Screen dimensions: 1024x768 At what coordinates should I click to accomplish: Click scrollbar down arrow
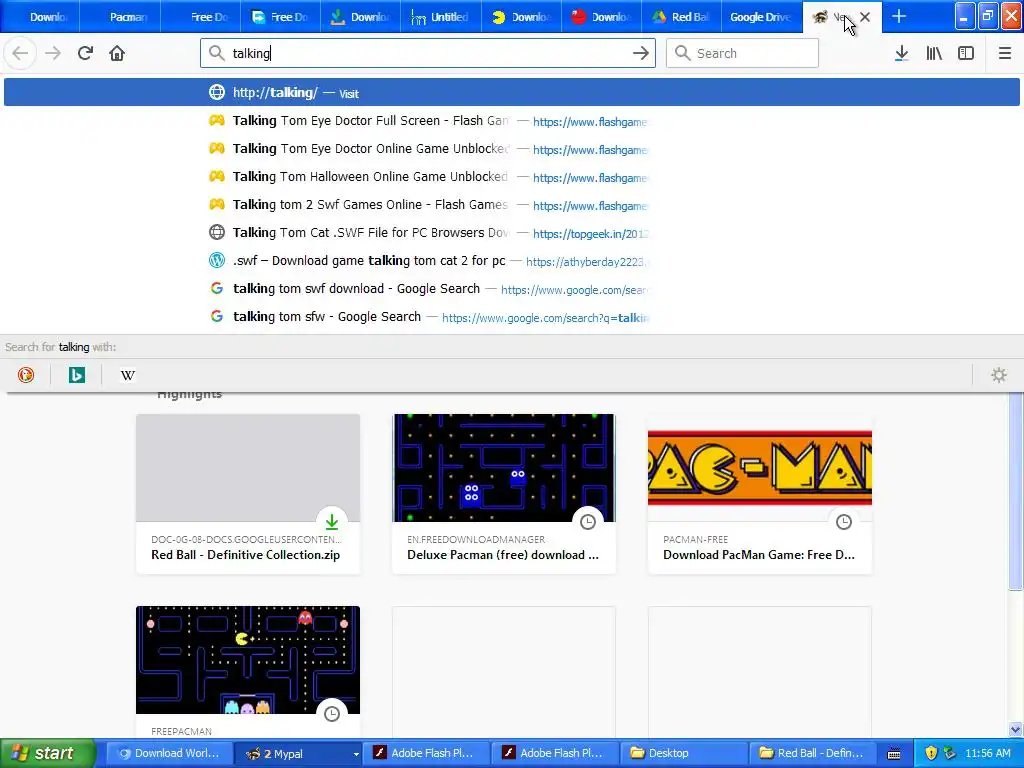click(x=1015, y=729)
